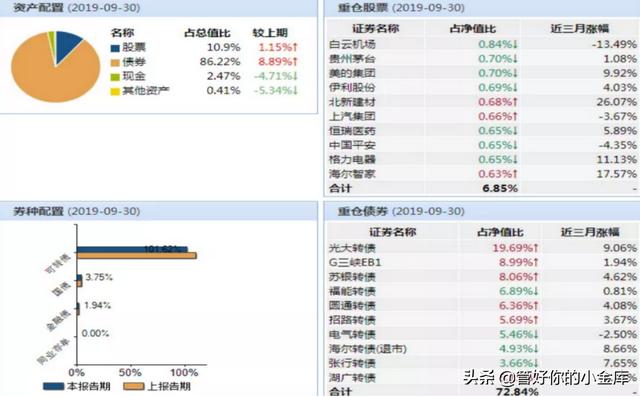Click the 格力电器 stock name

(x=352, y=160)
